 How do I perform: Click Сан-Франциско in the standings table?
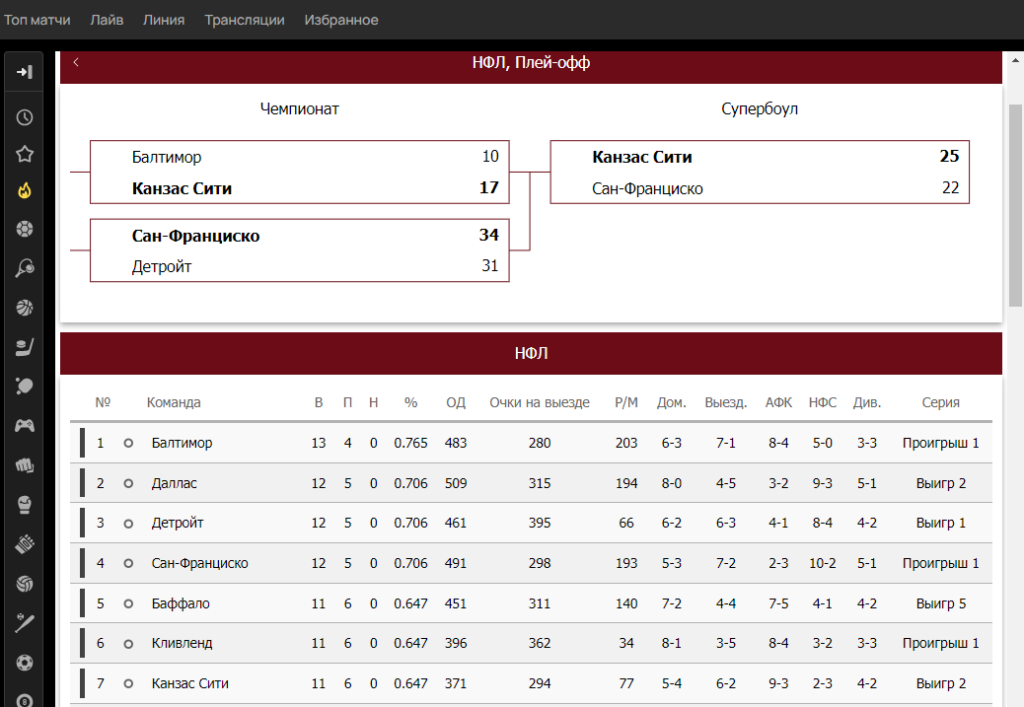click(200, 563)
